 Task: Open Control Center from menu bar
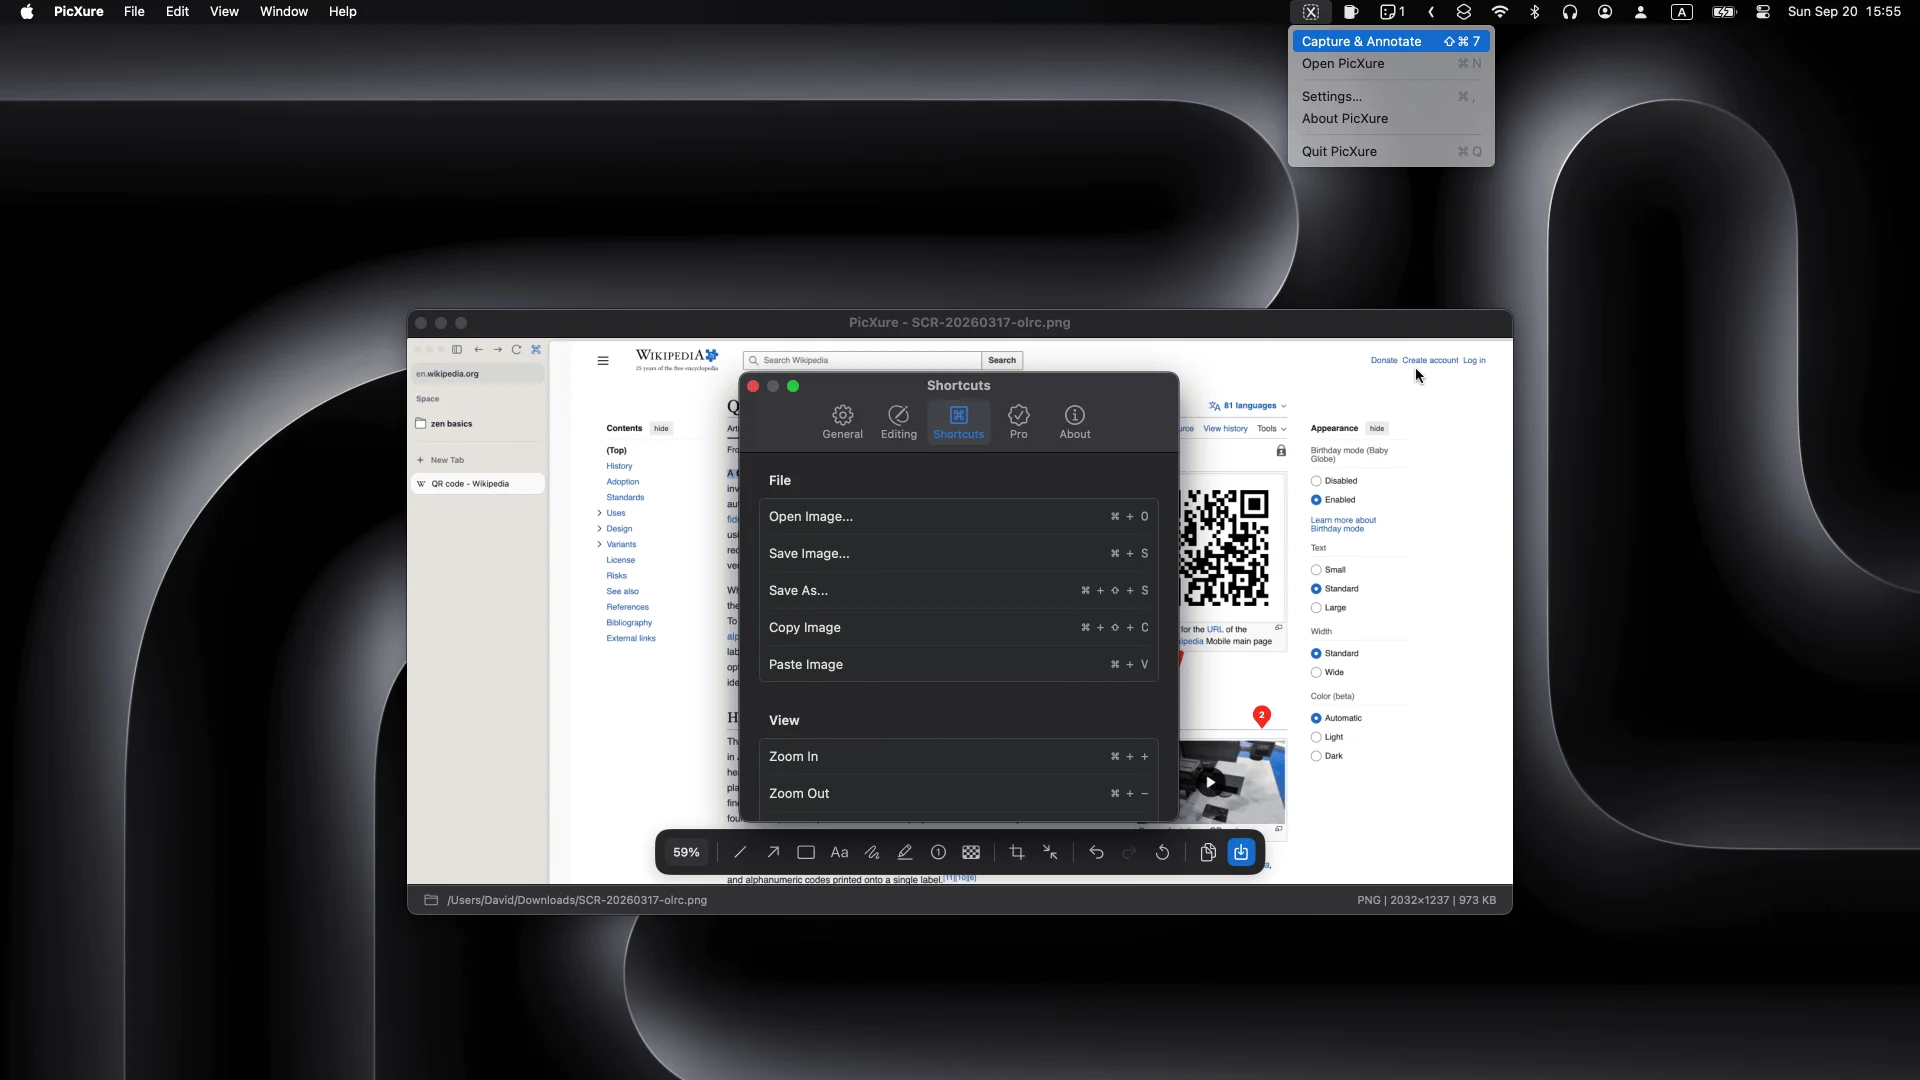tap(1763, 12)
